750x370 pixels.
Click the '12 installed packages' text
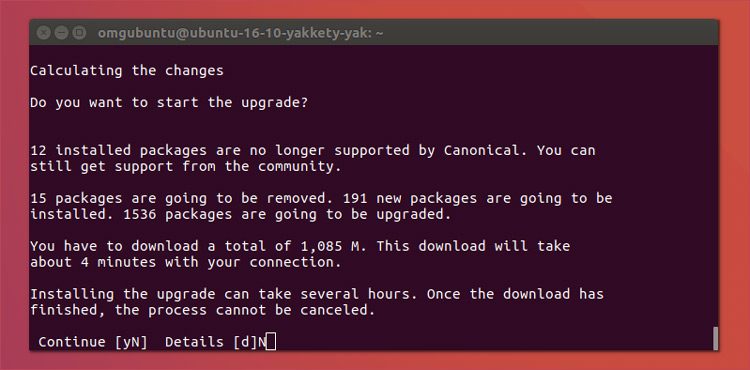[118, 150]
